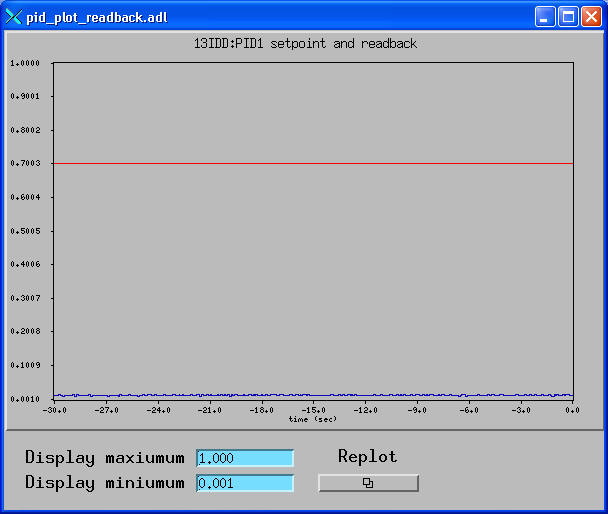Click the X application icon in title bar
Viewport: 608px width, 514px height.
(x=14, y=17)
